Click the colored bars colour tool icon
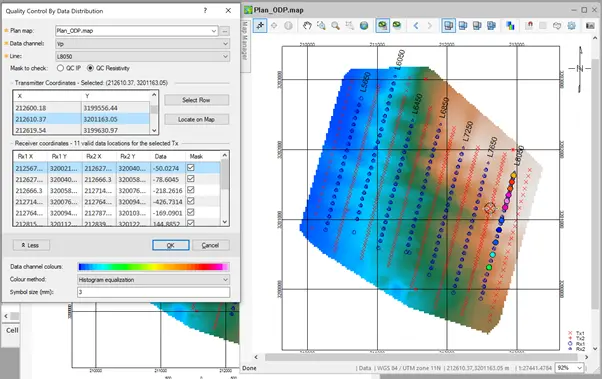The width and height of the screenshot is (602, 379). coord(510,26)
